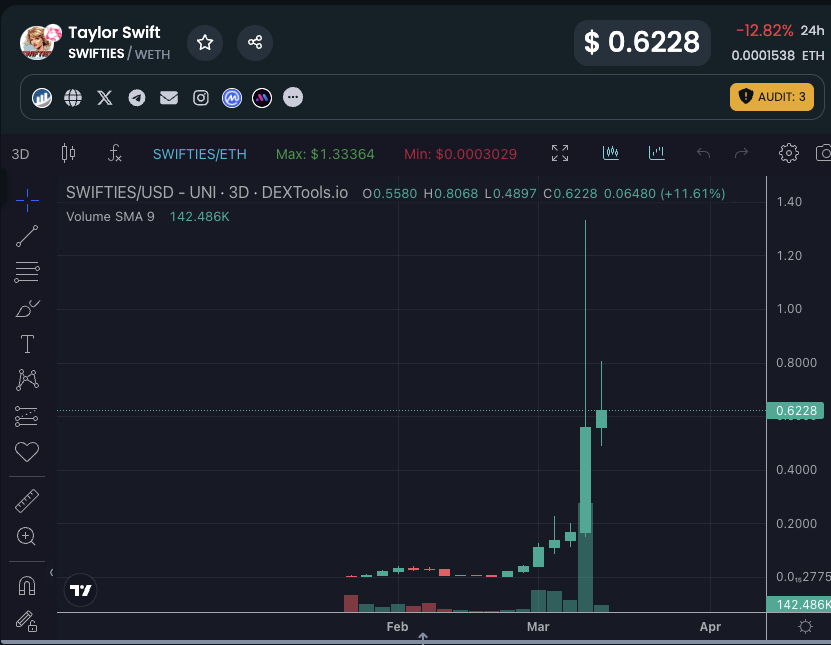Click the SWIFTIES/USD chart title legend
This screenshot has width=831, height=645.
[x=207, y=192]
